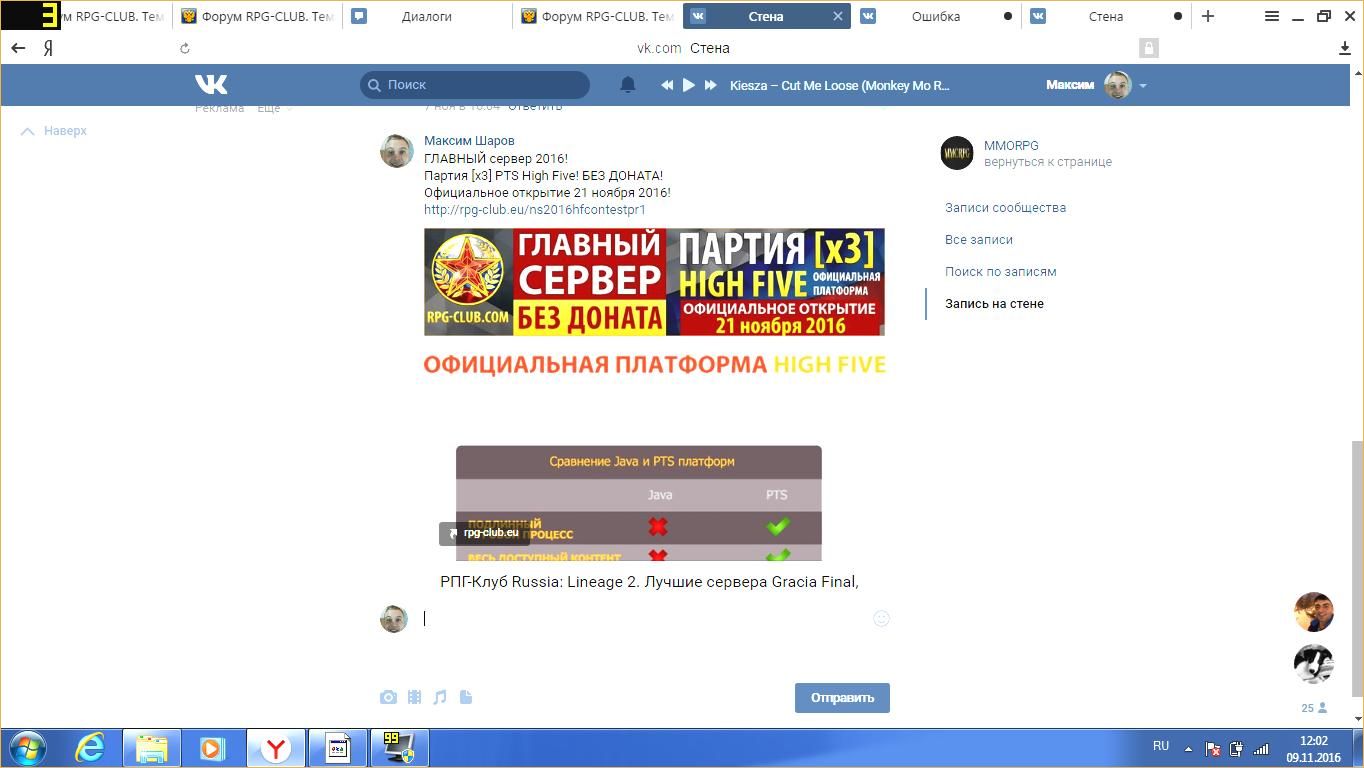This screenshot has height=768, width=1364.
Task: Open a new browser tab
Action: click(1208, 16)
